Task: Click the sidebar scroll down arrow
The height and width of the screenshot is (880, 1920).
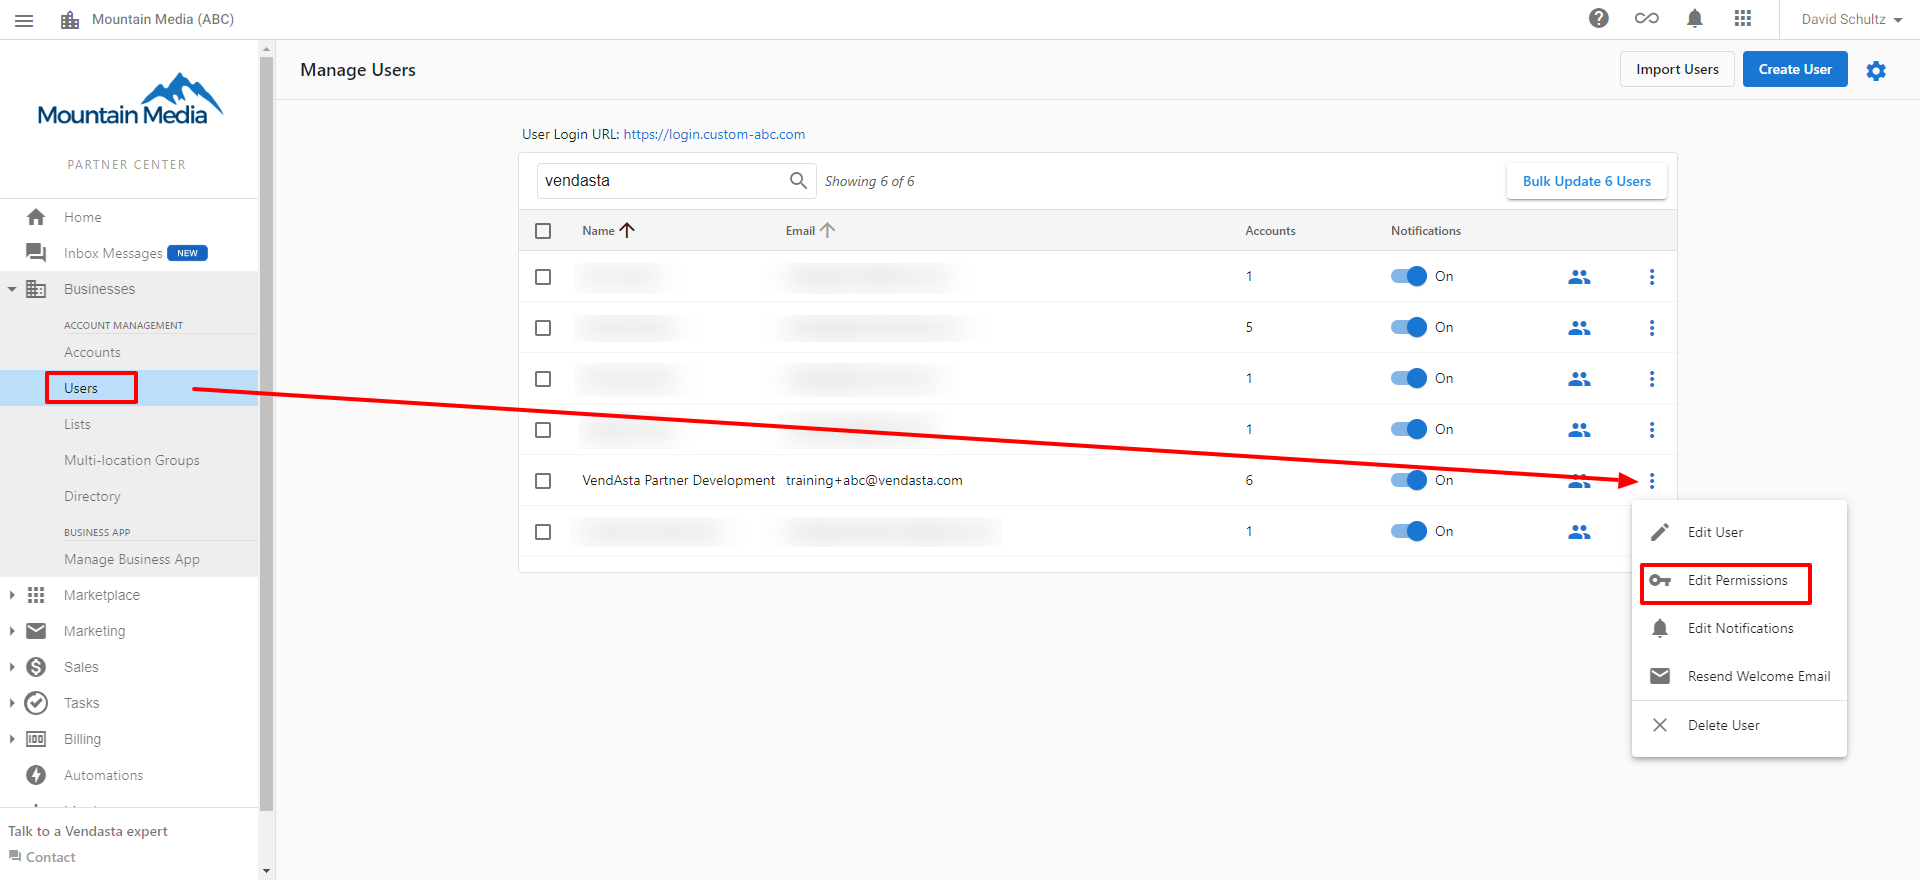Action: click(266, 871)
